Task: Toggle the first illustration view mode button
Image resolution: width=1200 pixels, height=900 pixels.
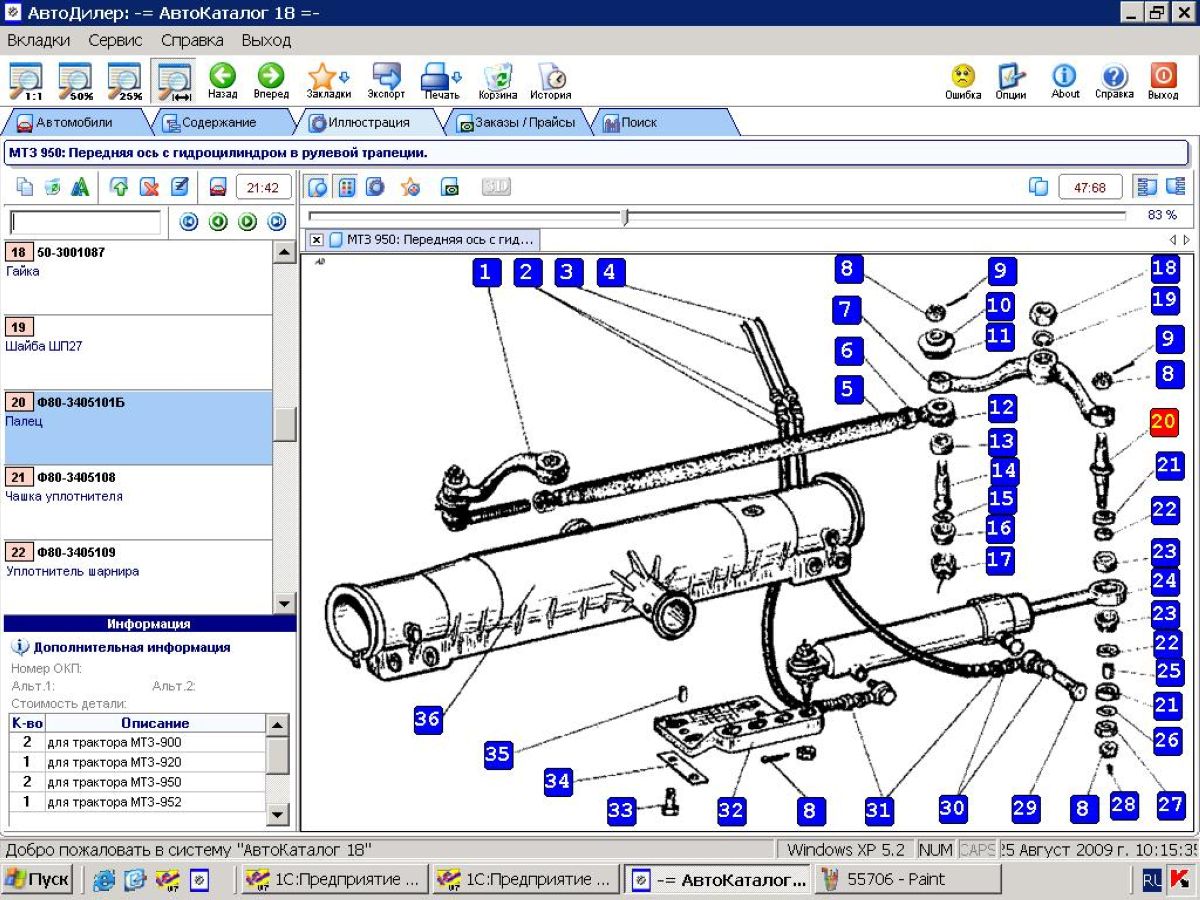Action: [317, 187]
